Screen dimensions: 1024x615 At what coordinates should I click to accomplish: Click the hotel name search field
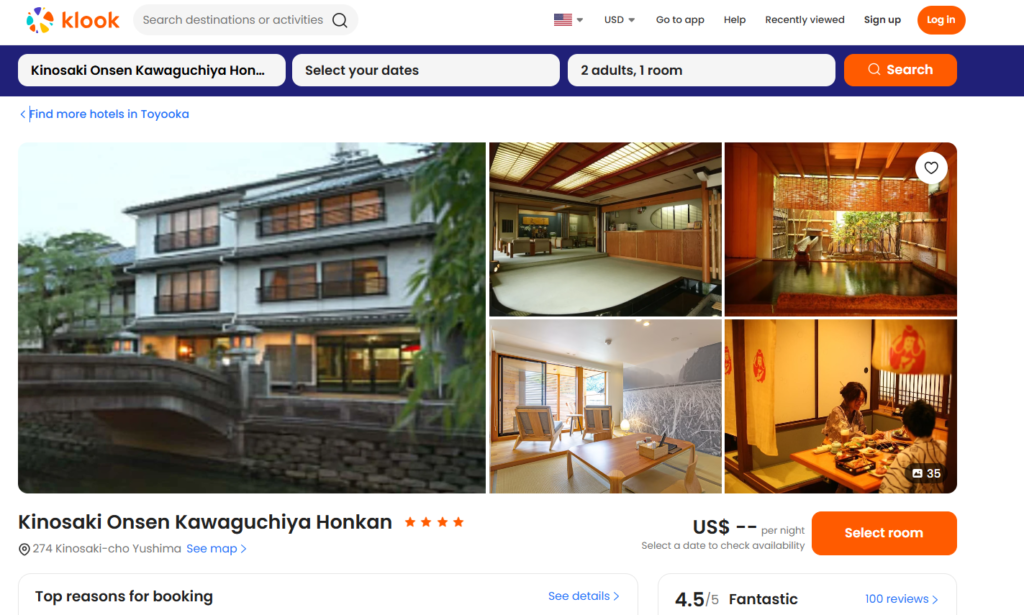point(152,70)
